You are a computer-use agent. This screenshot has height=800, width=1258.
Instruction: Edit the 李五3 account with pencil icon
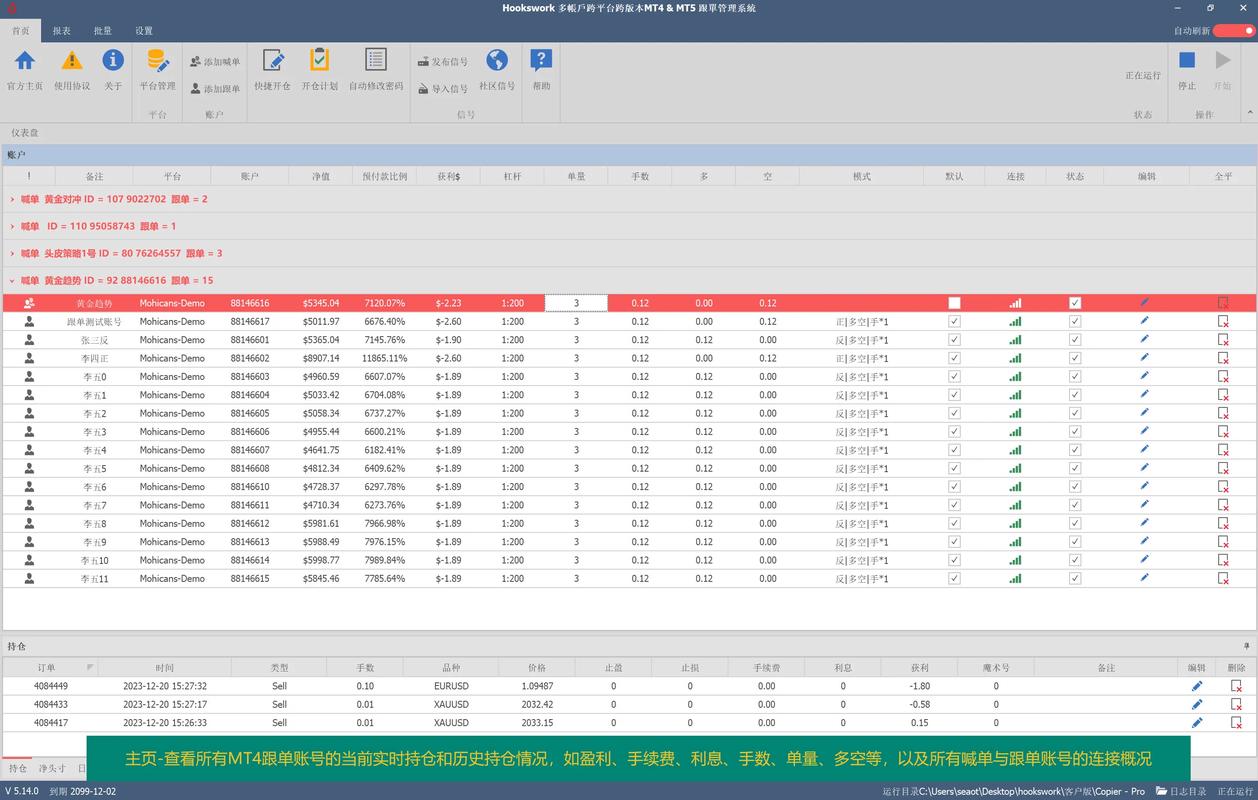1145,430
